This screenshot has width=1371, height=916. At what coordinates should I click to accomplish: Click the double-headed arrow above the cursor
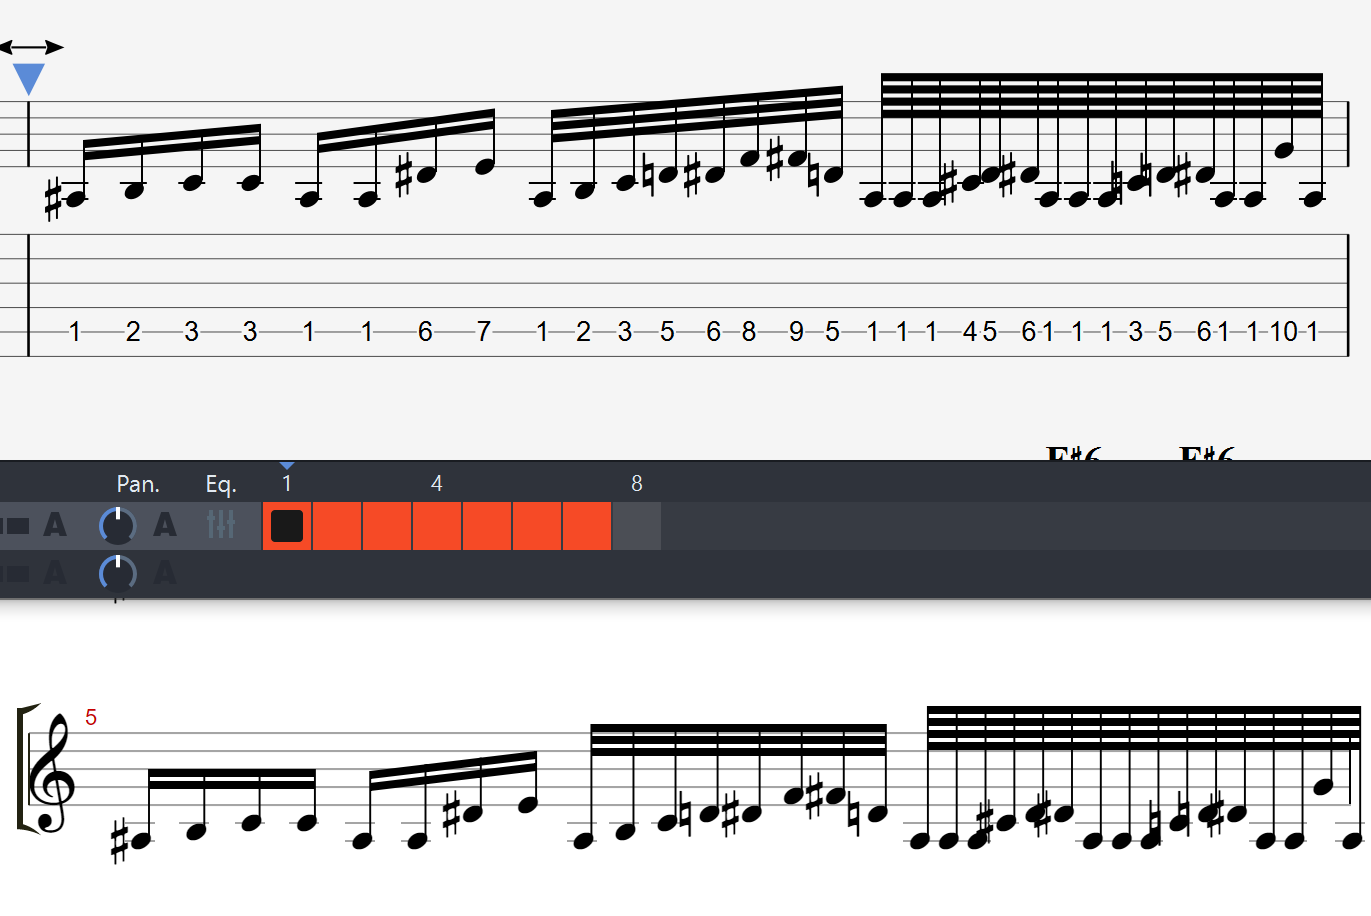coord(31,47)
